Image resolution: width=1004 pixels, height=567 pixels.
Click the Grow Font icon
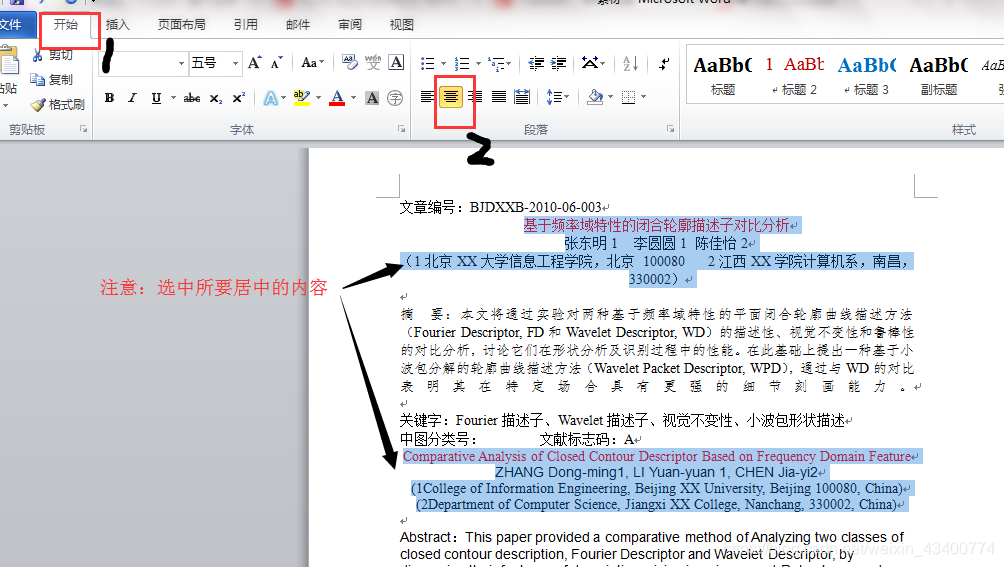point(254,63)
